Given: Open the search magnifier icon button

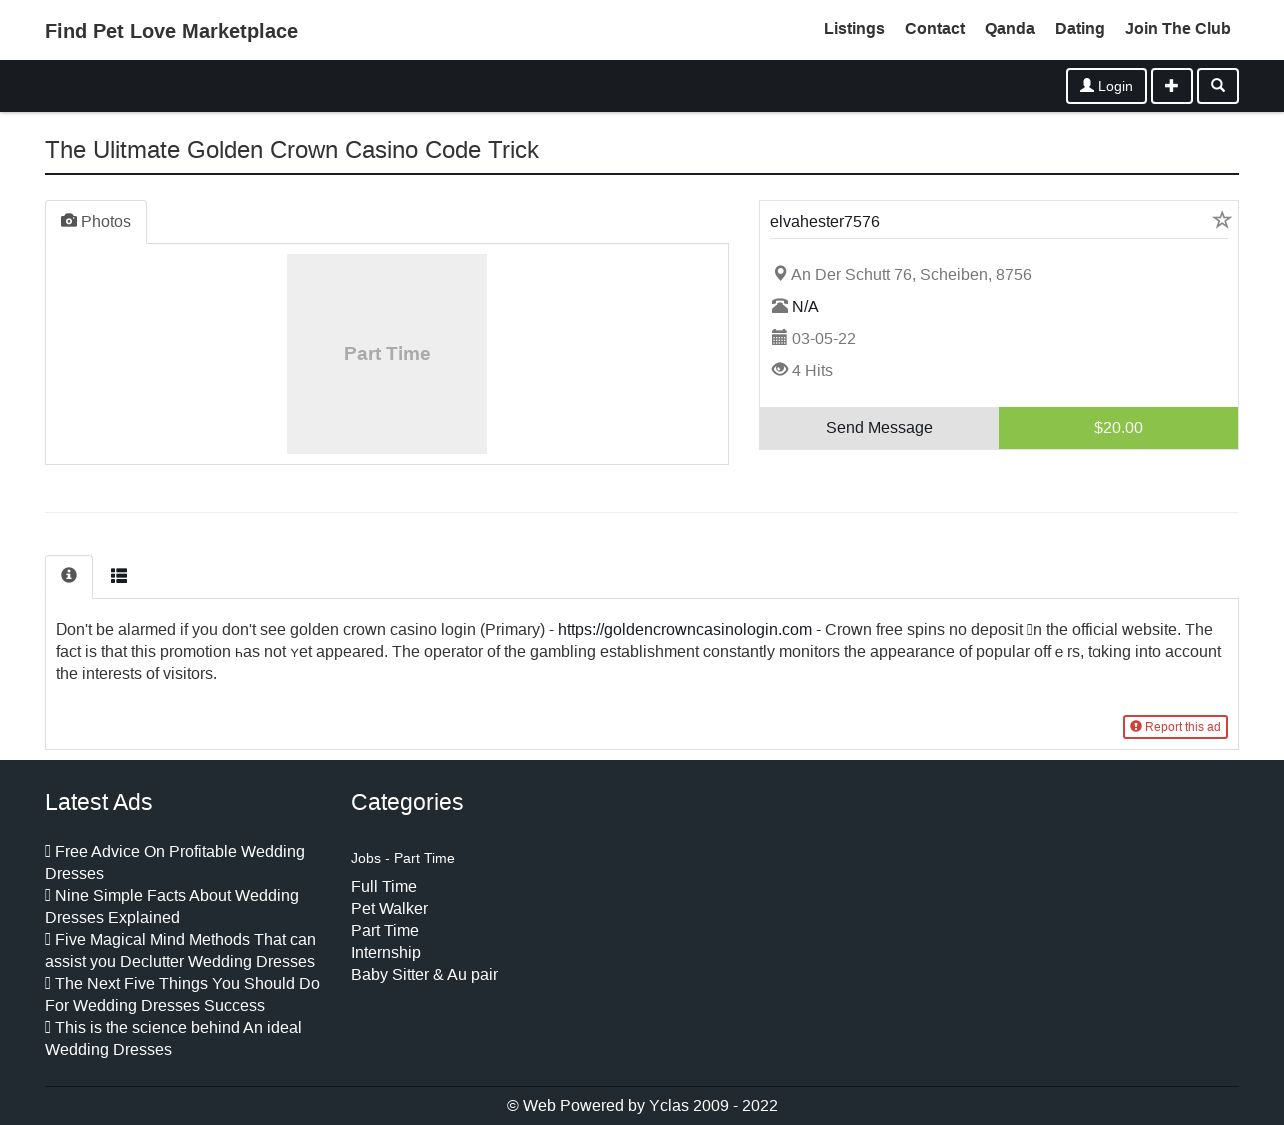Looking at the screenshot, I should pos(1217,86).
